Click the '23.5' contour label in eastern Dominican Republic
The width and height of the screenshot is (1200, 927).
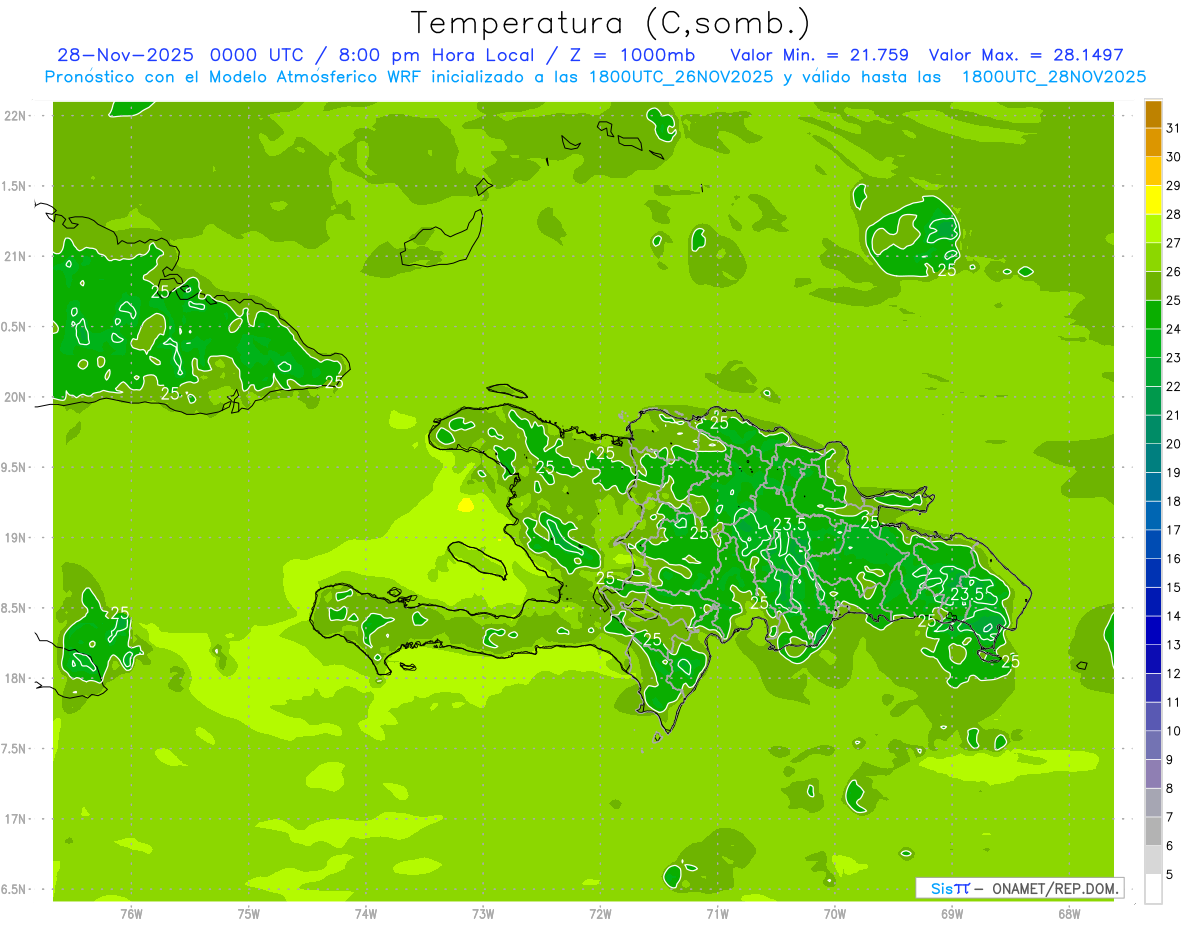966,593
